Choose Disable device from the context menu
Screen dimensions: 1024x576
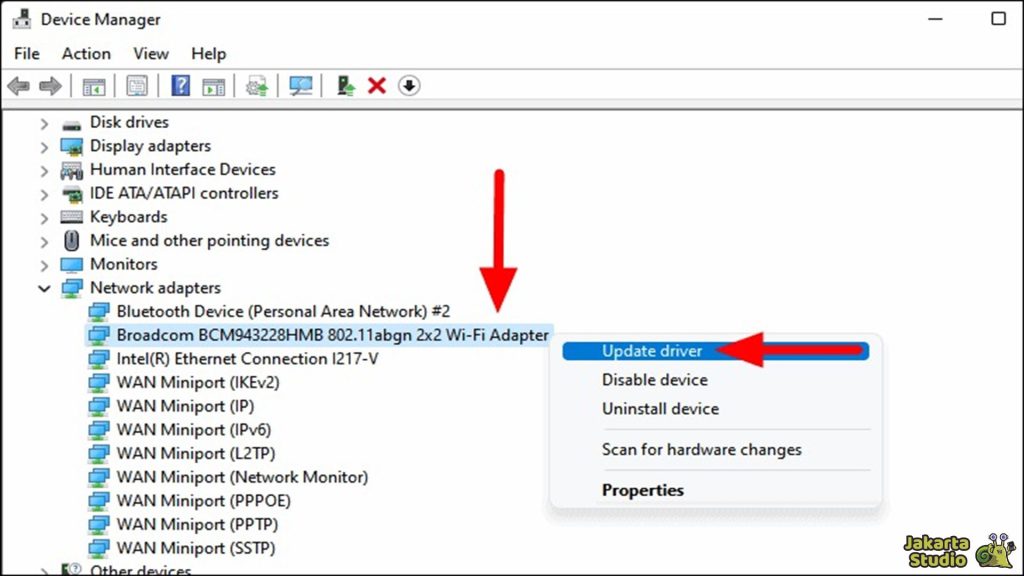point(655,380)
